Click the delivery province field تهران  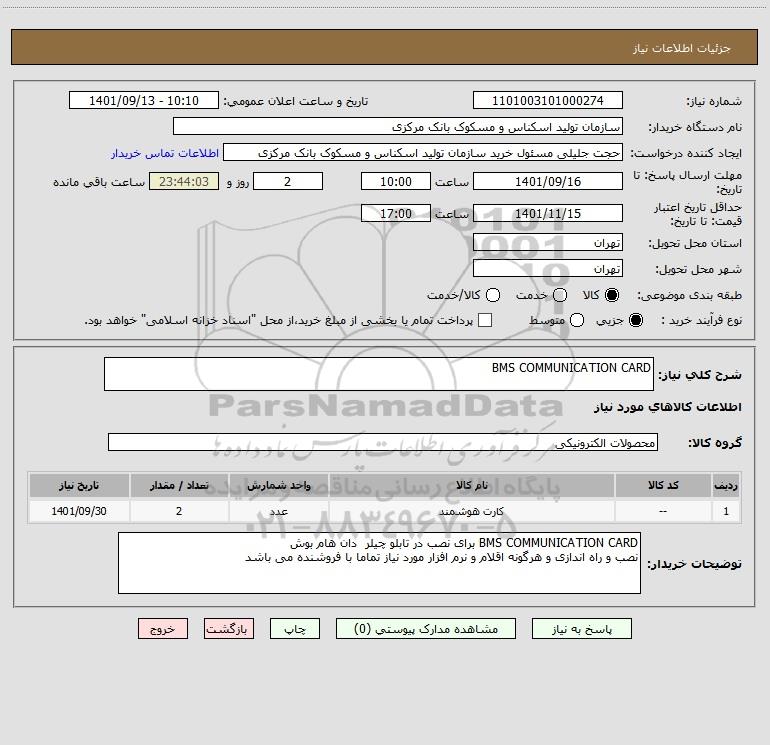548,242
